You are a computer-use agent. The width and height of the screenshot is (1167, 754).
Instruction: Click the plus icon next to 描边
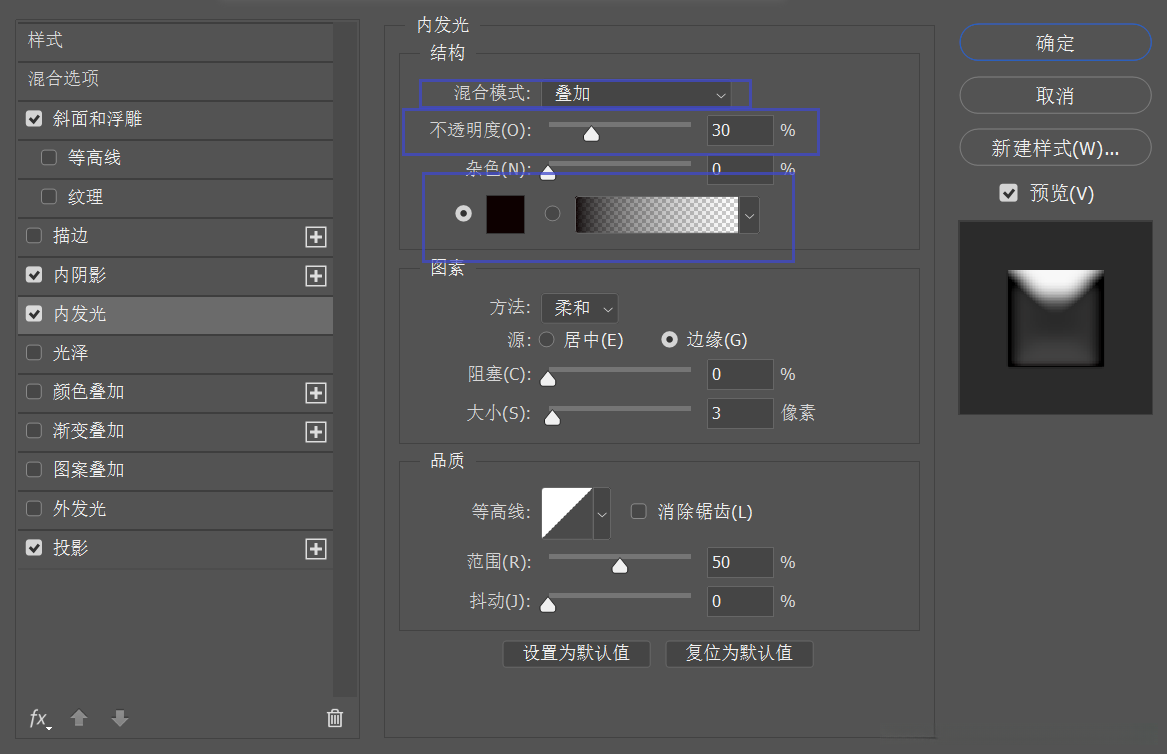pyautogui.click(x=315, y=237)
